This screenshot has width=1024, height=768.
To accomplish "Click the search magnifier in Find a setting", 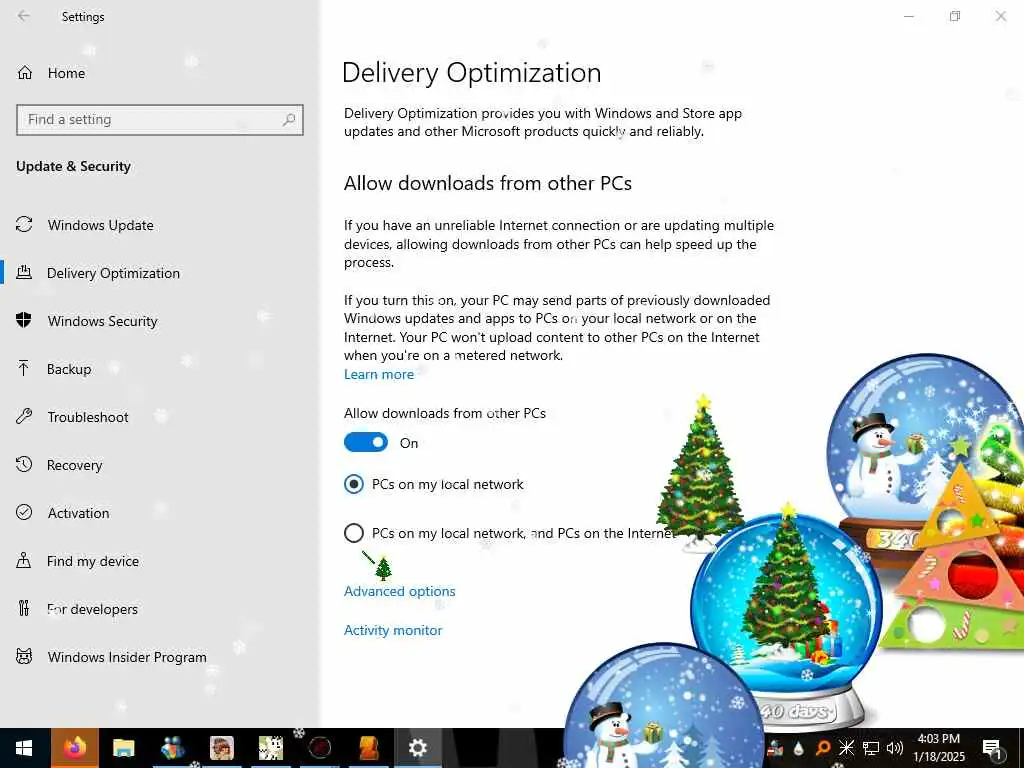I will (289, 120).
